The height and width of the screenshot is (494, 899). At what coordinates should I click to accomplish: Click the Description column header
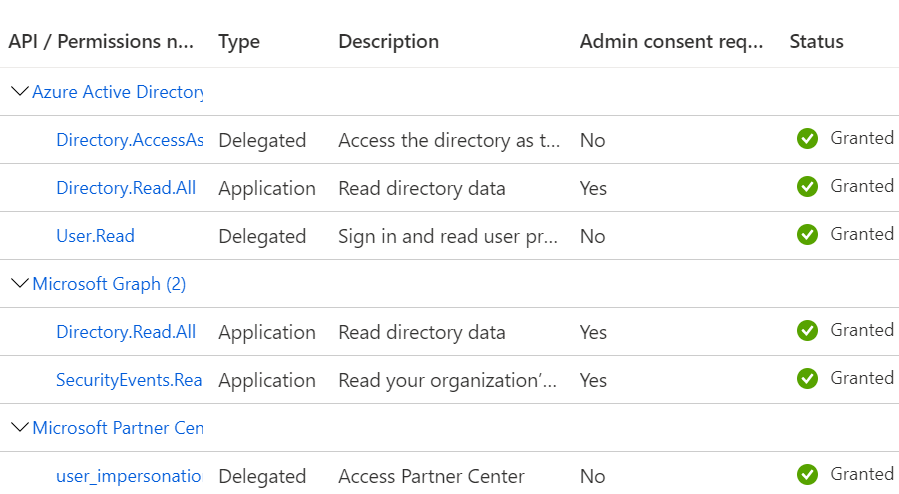point(388,42)
